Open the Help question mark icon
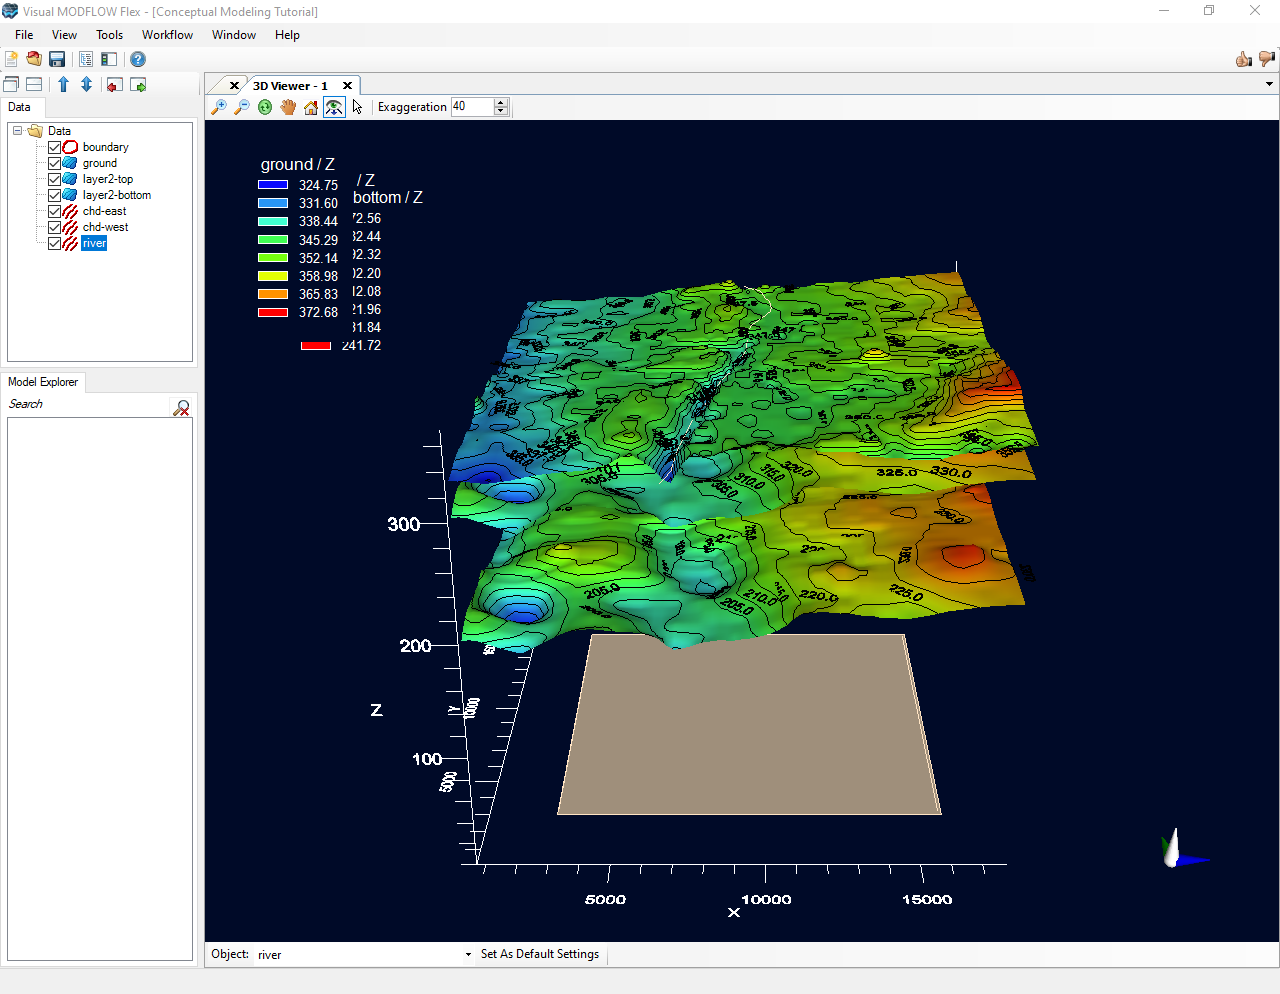Viewport: 1280px width, 994px height. pyautogui.click(x=137, y=59)
